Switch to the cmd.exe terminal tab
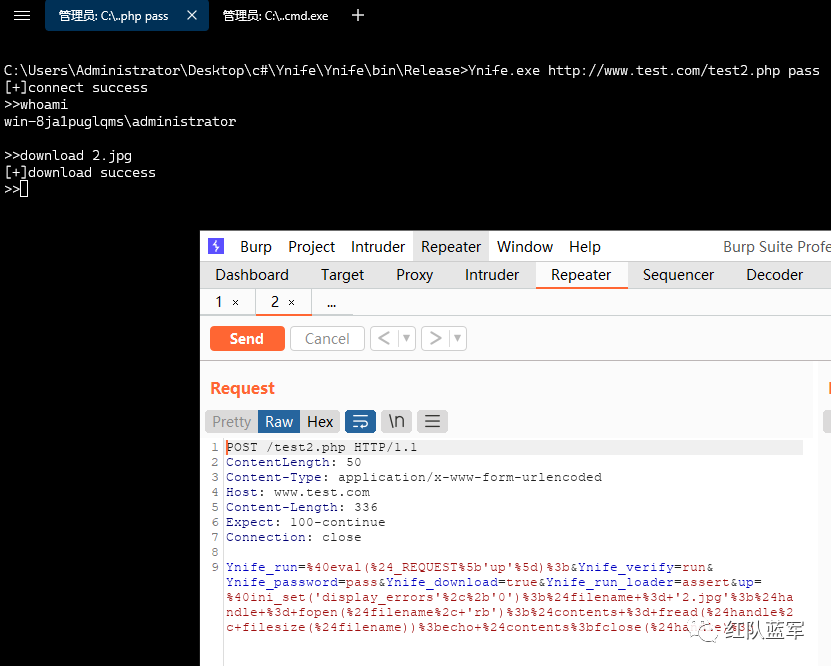This screenshot has height=666, width=831. click(275, 16)
